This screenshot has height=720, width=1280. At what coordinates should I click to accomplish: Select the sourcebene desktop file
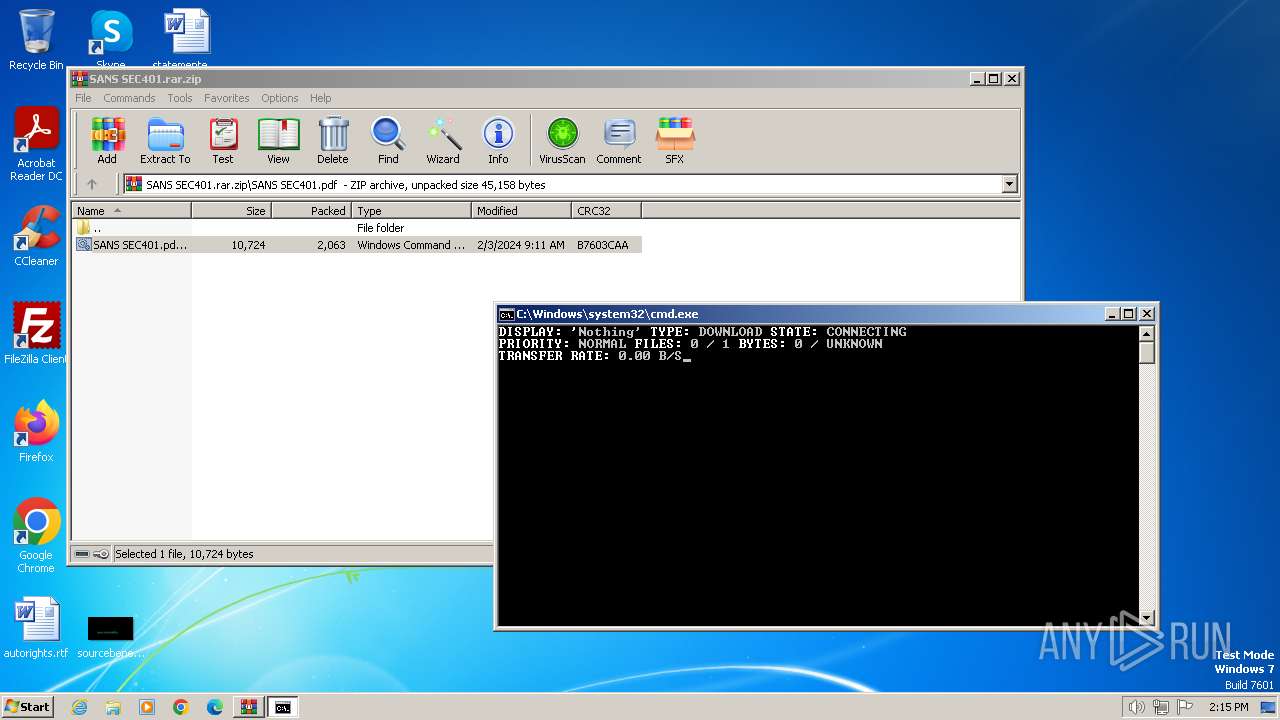(x=110, y=636)
